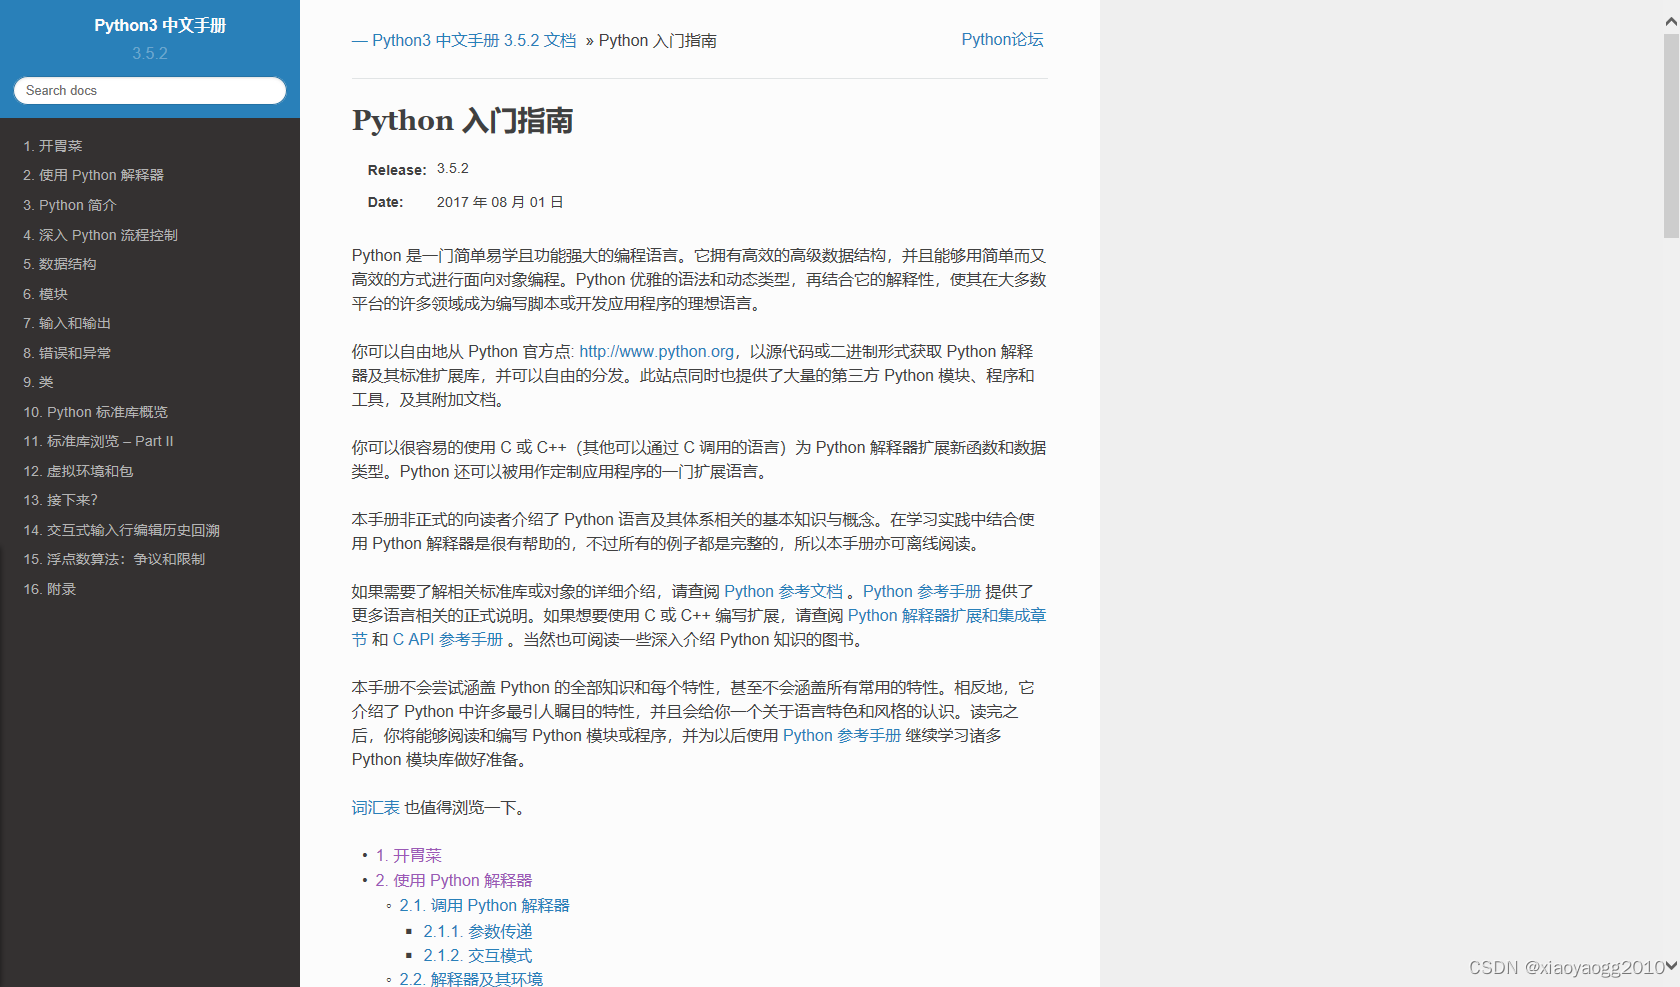Open the Python3 中文手册 title link
This screenshot has width=1680, height=987.
[x=160, y=25]
